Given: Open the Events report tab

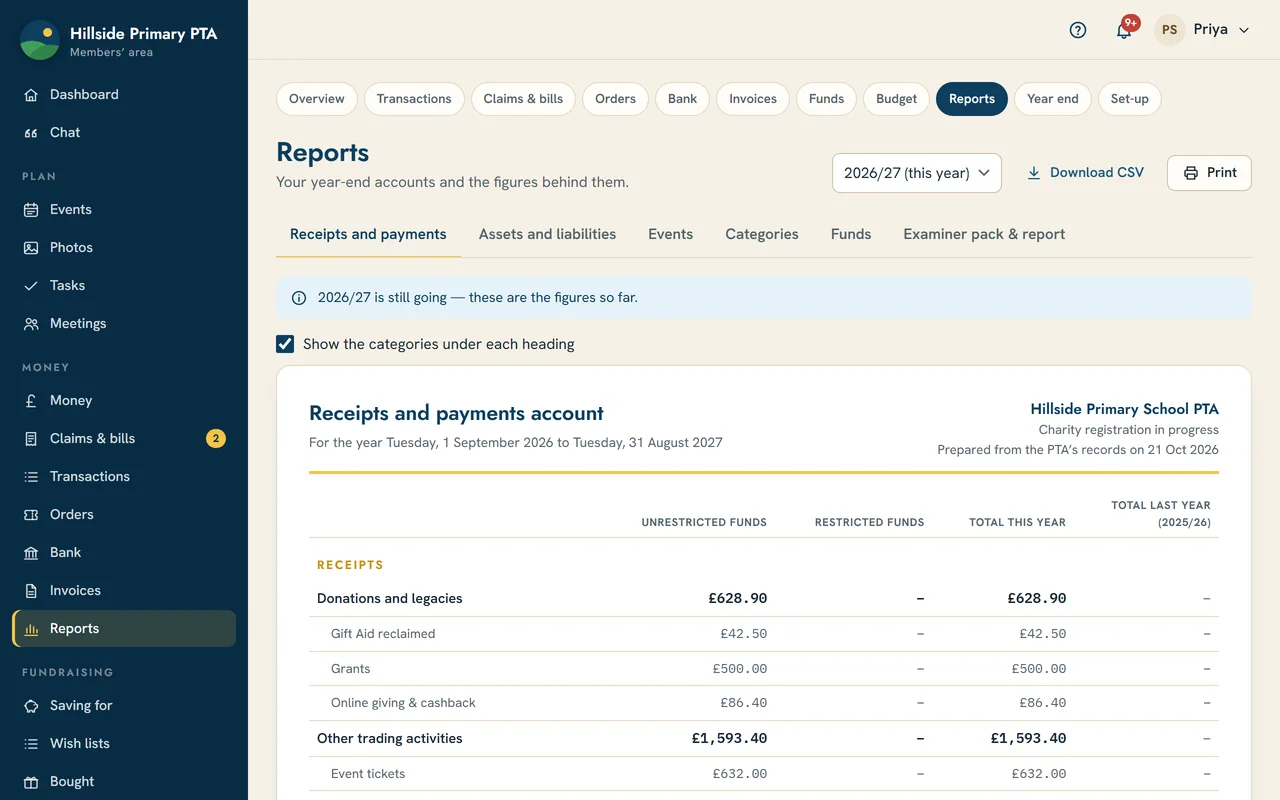Looking at the screenshot, I should (670, 234).
